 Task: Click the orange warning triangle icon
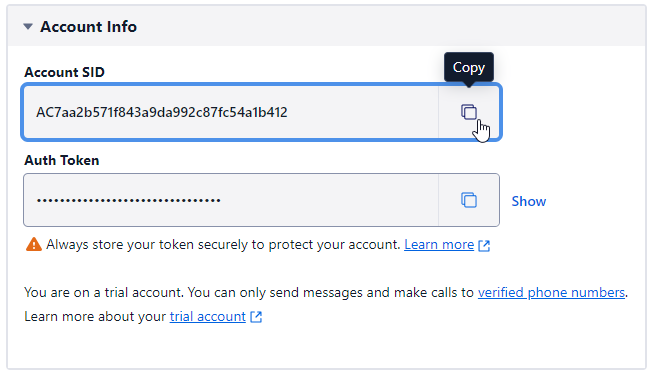tap(34, 244)
